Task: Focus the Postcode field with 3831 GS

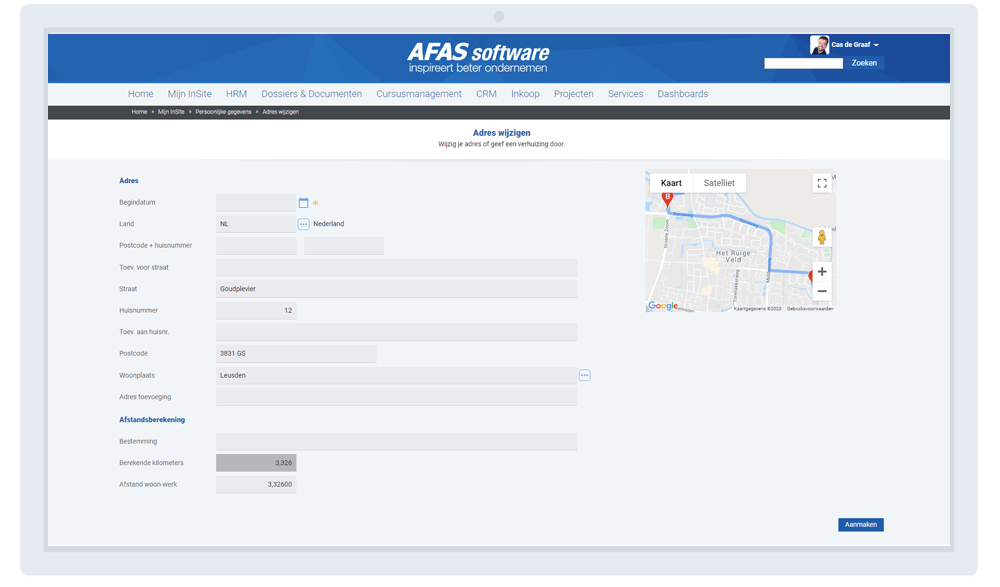Action: click(x=296, y=353)
